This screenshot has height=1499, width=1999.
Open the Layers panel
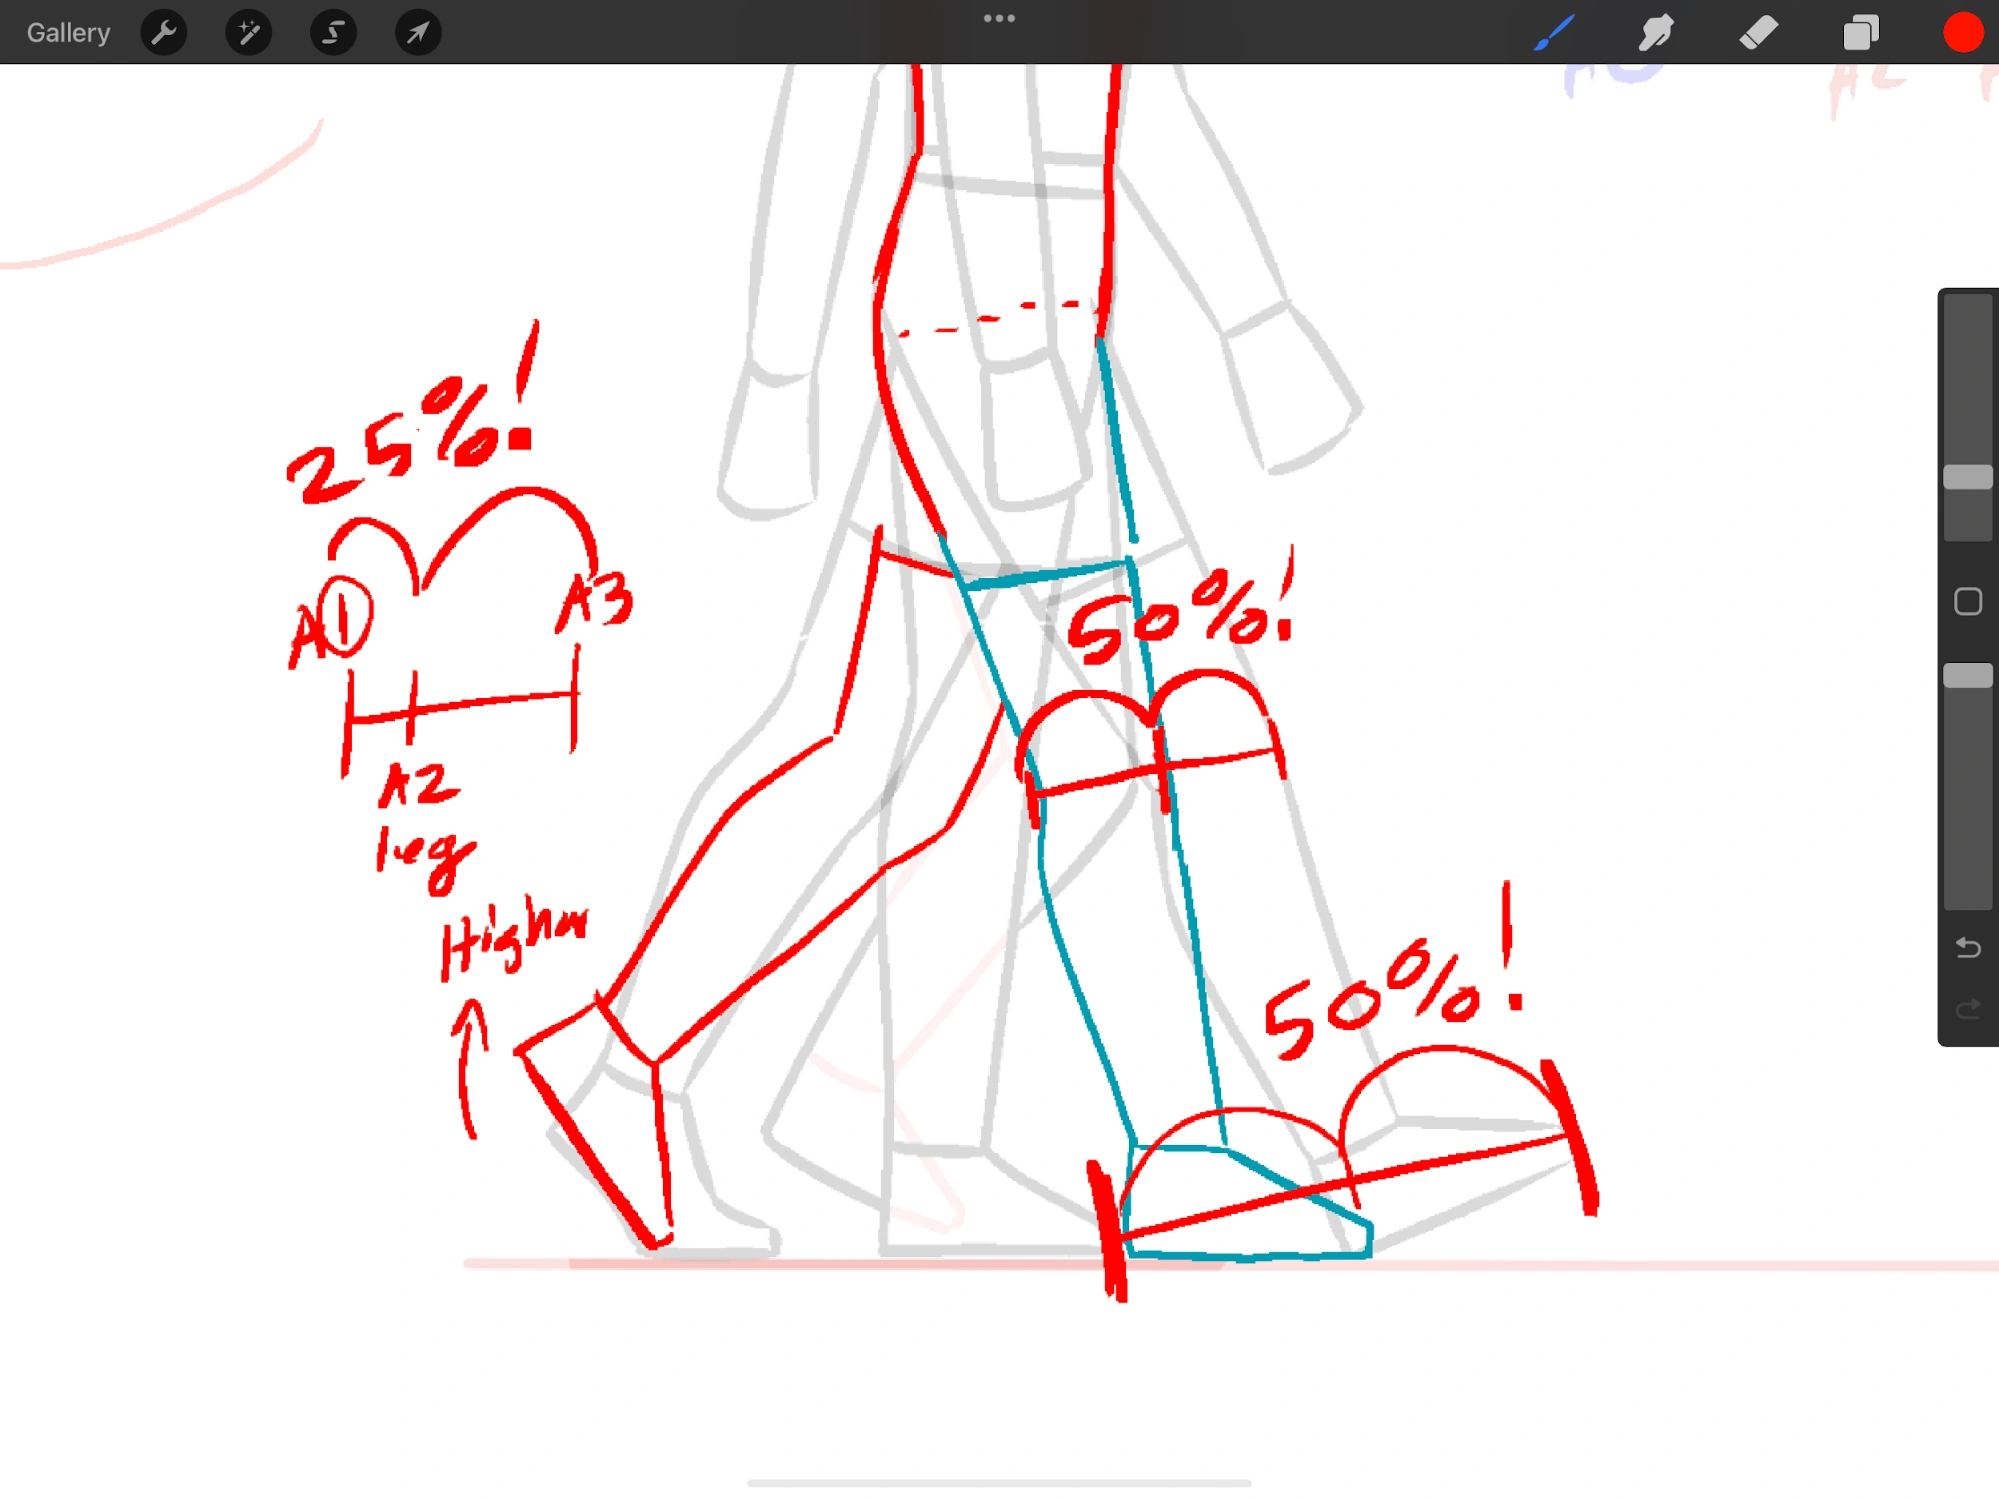(1860, 33)
